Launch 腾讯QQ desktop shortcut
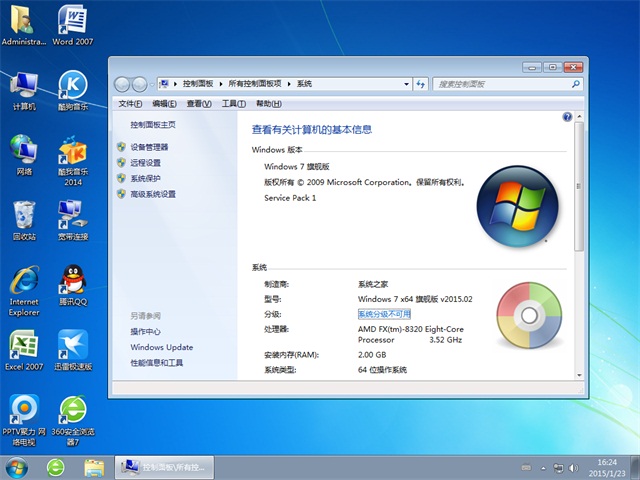Image resolution: width=640 pixels, height=480 pixels. tap(73, 285)
